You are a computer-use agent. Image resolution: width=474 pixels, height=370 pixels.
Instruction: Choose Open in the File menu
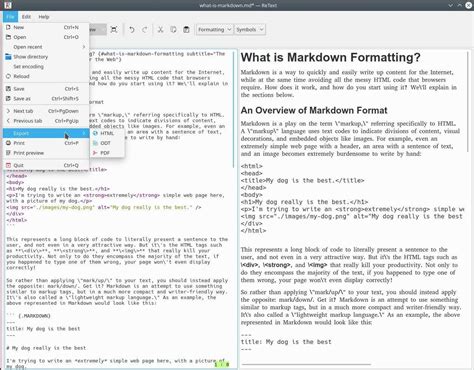pyautogui.click(x=46, y=37)
